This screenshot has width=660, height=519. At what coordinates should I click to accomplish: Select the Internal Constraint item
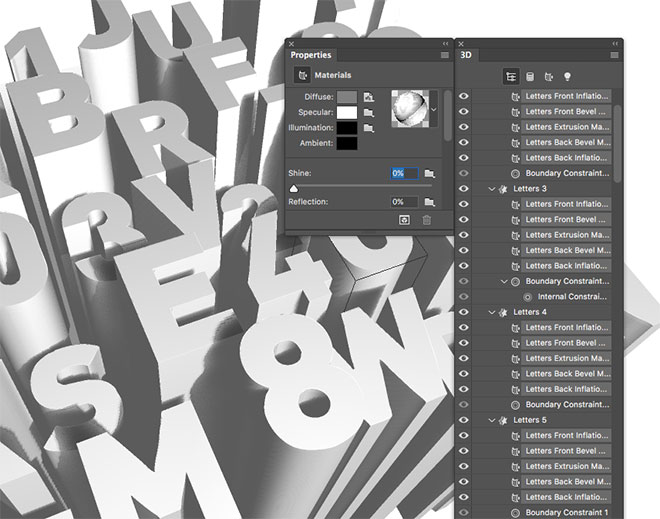point(573,297)
